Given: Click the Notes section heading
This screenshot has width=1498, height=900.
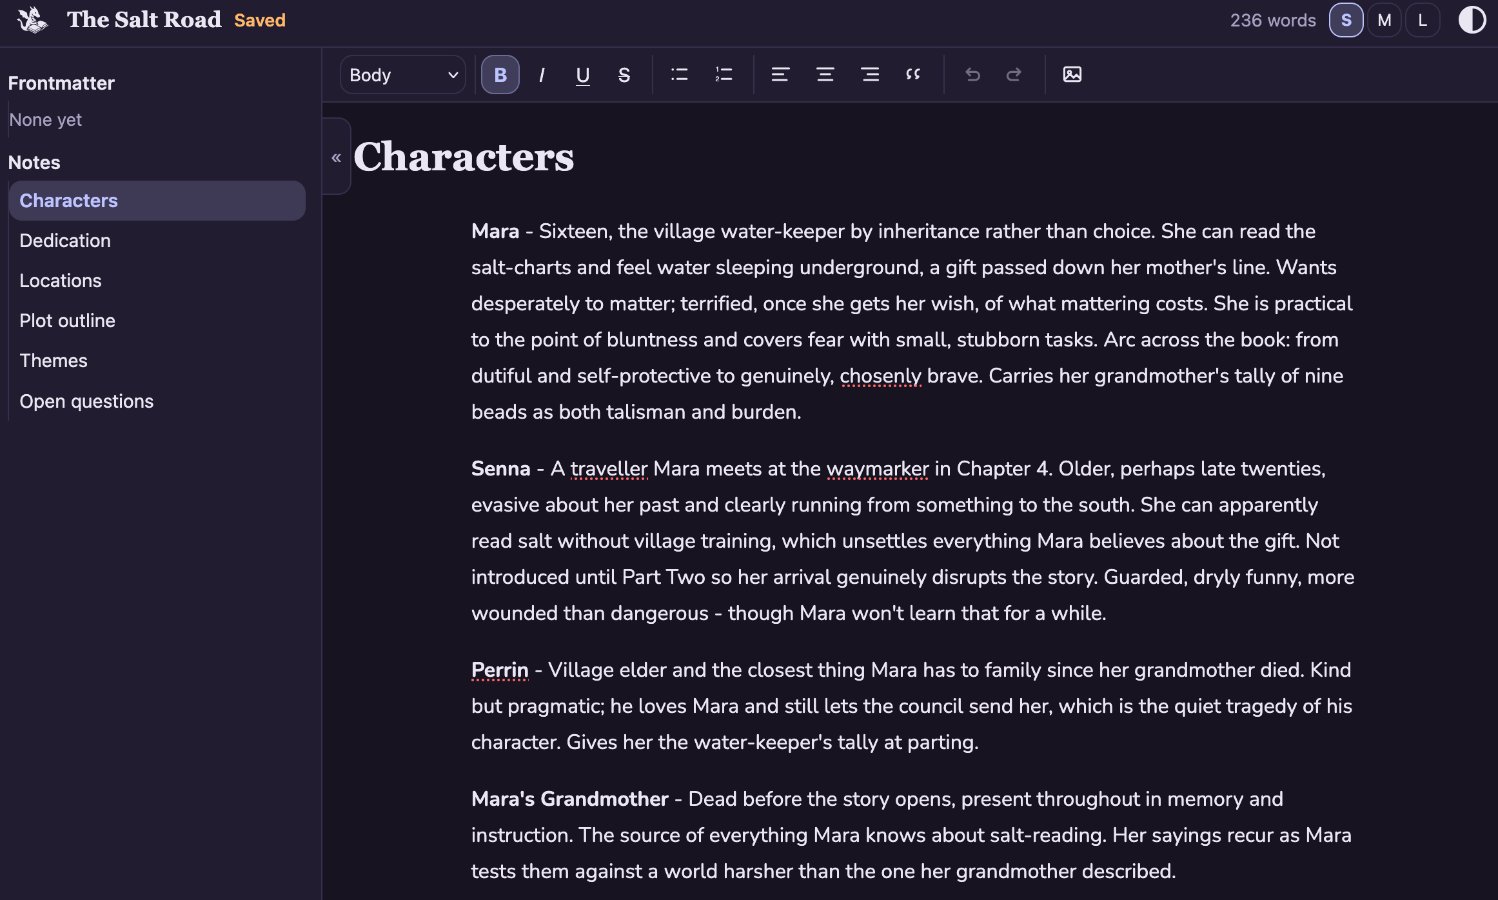Looking at the screenshot, I should 34,162.
